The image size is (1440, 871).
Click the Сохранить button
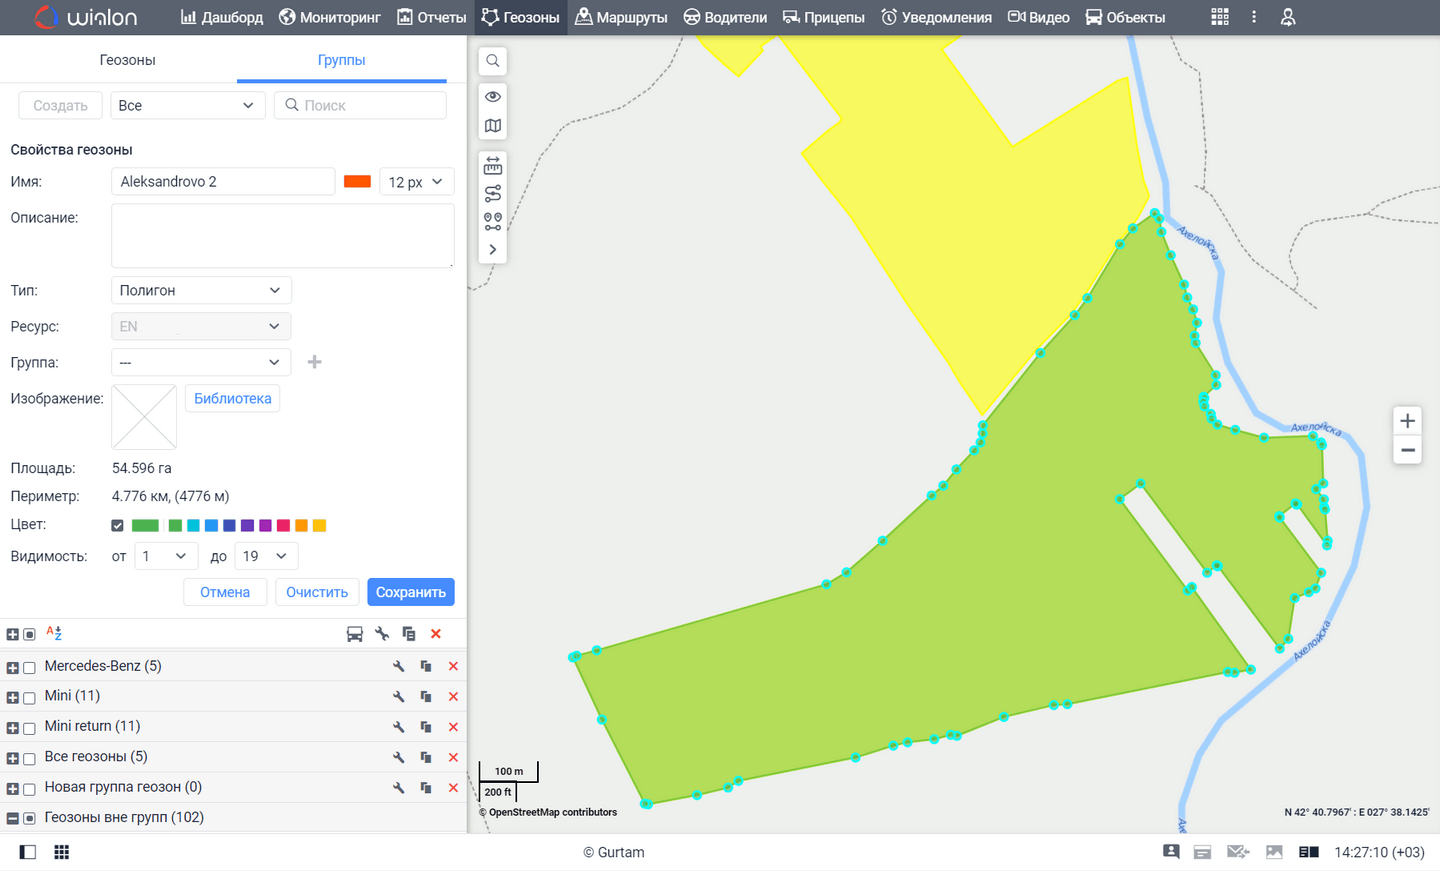coord(410,592)
